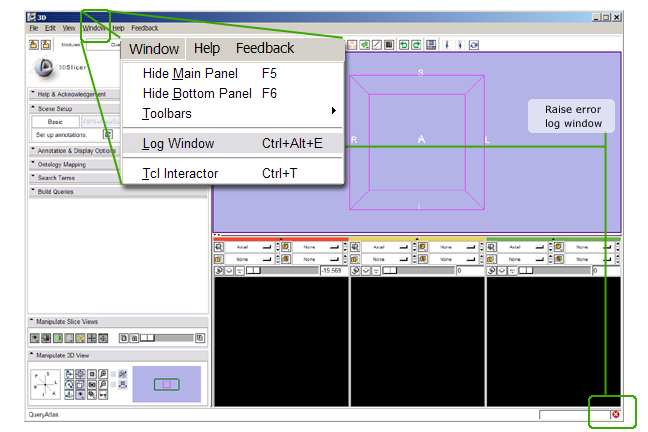This screenshot has width=648, height=432.
Task: Toggle visibility eye in red slice controller
Action: coord(231,270)
